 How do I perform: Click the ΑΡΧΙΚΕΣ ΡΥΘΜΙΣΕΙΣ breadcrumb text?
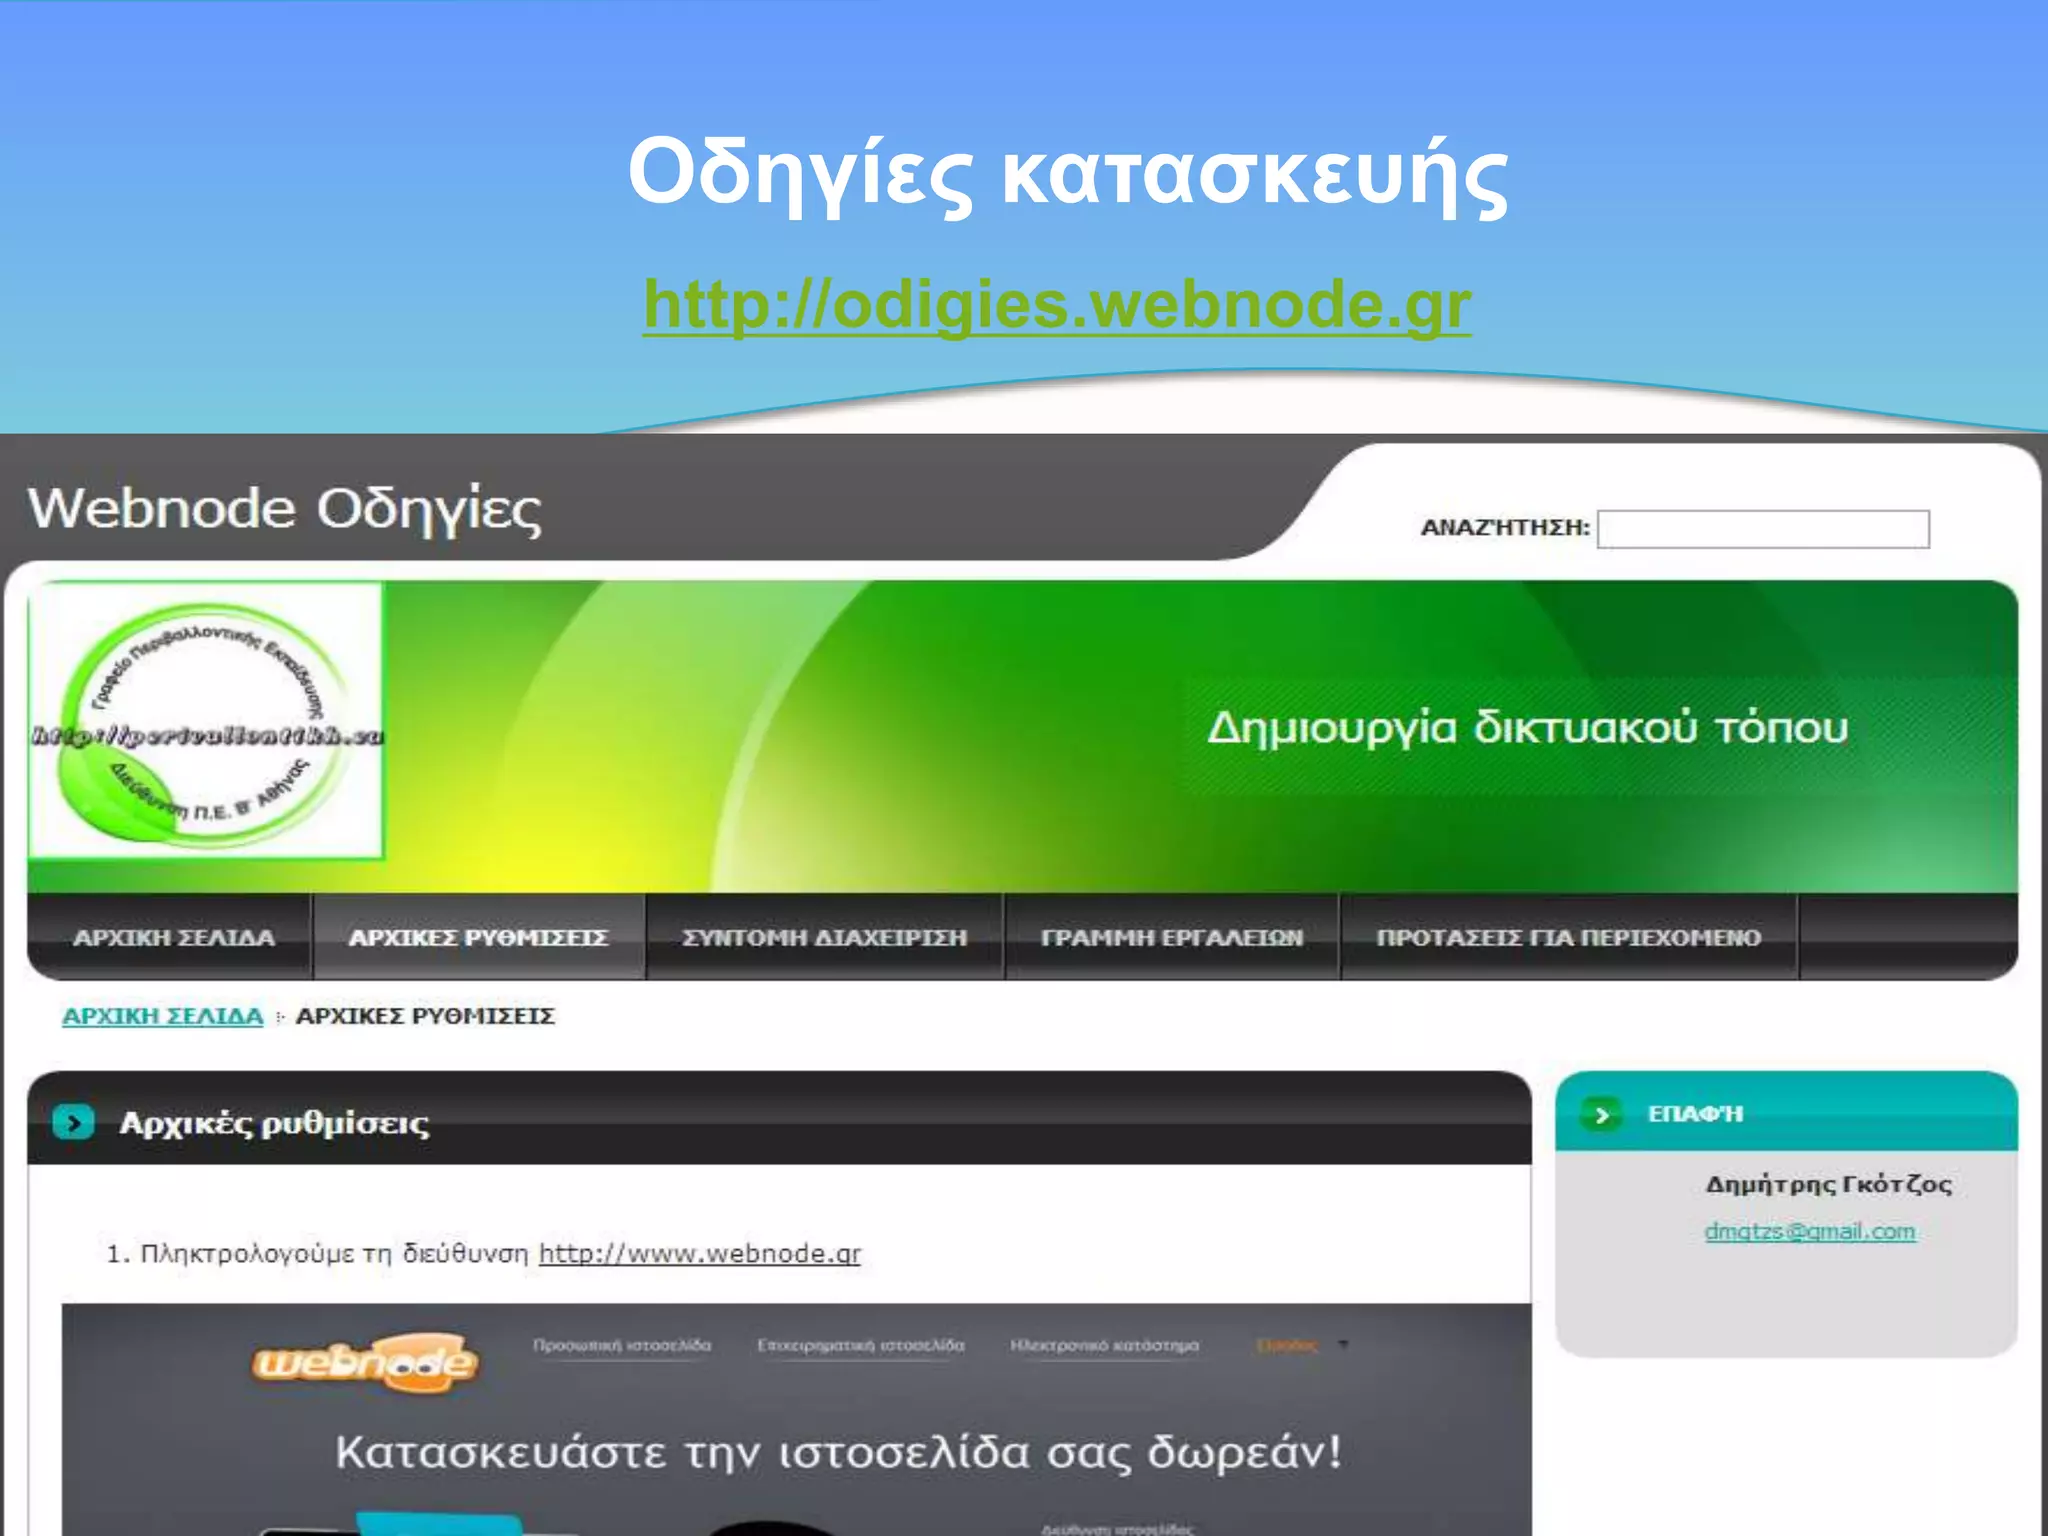point(425,1016)
